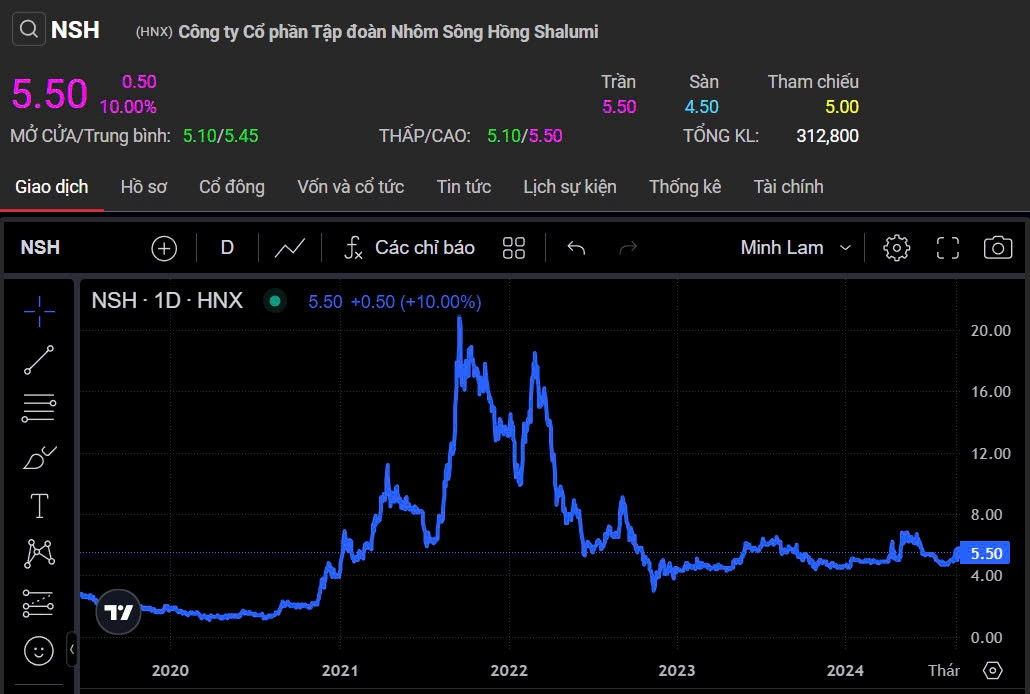
Task: Undo the last chart action
Action: pyautogui.click(x=576, y=248)
